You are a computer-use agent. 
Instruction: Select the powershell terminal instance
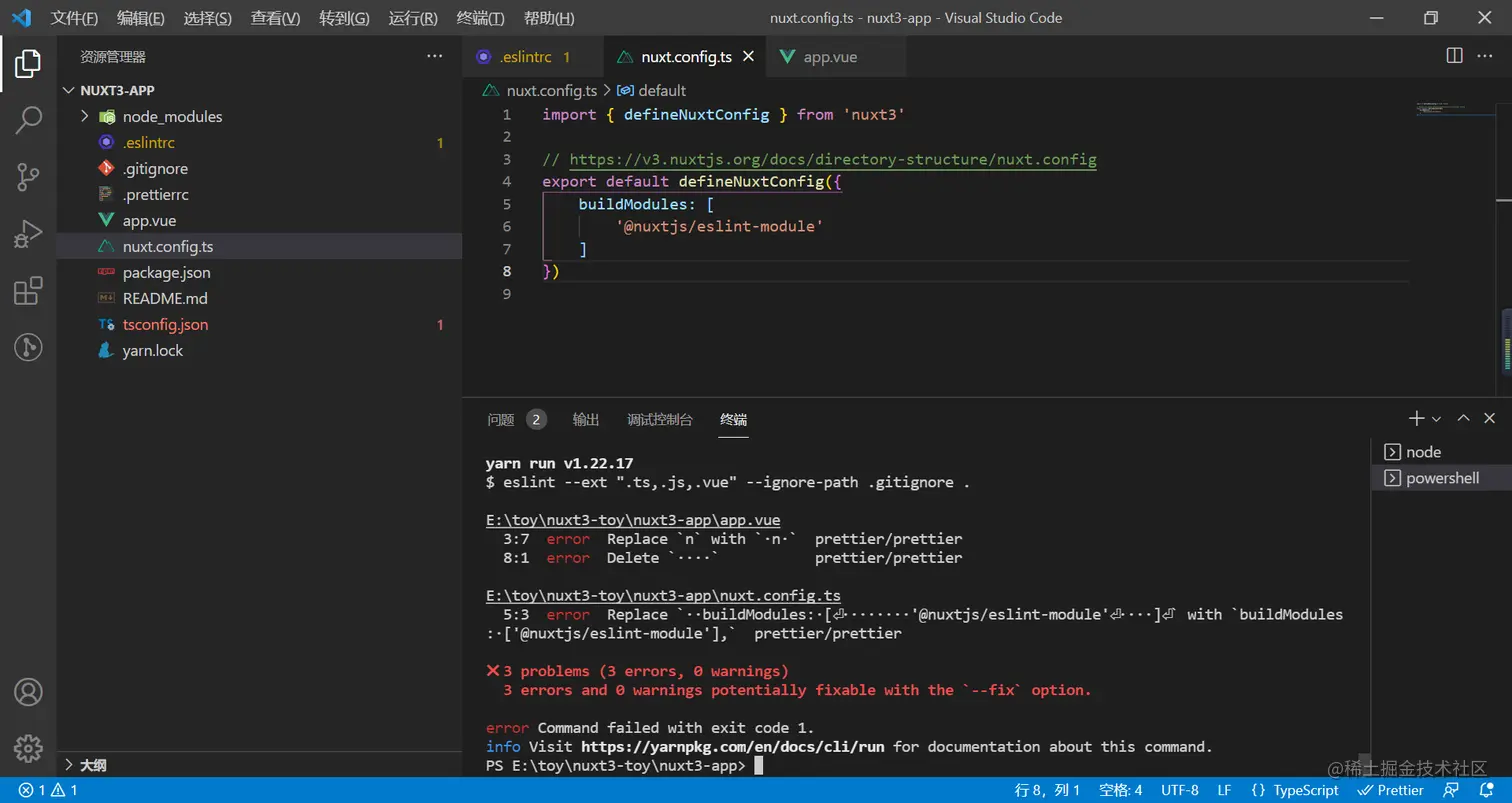pyautogui.click(x=1441, y=478)
